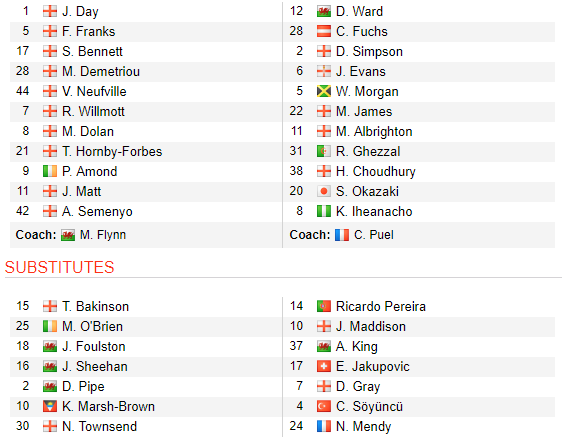Open player T. Hornby-Forbes' profile
Viewport: 564px width, 443px height.
point(112,151)
